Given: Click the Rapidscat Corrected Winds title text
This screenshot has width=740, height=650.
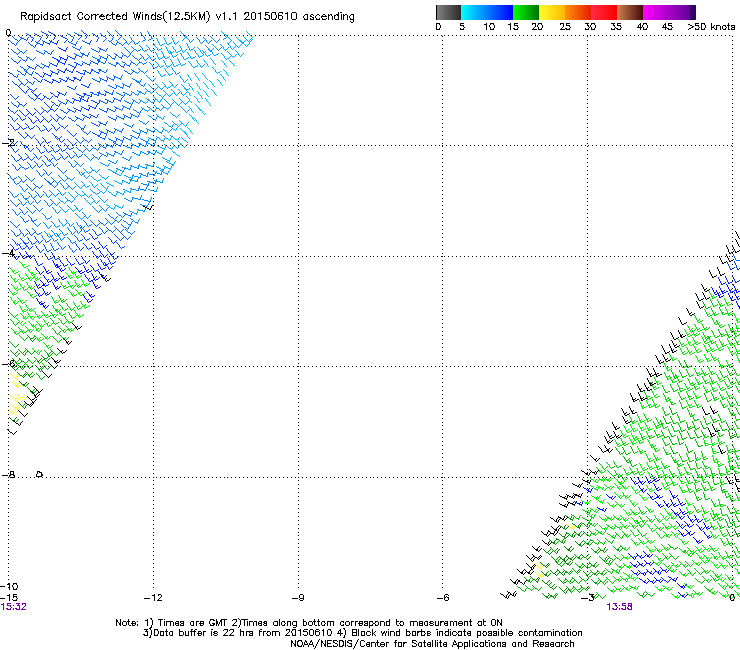Looking at the screenshot, I should [187, 17].
